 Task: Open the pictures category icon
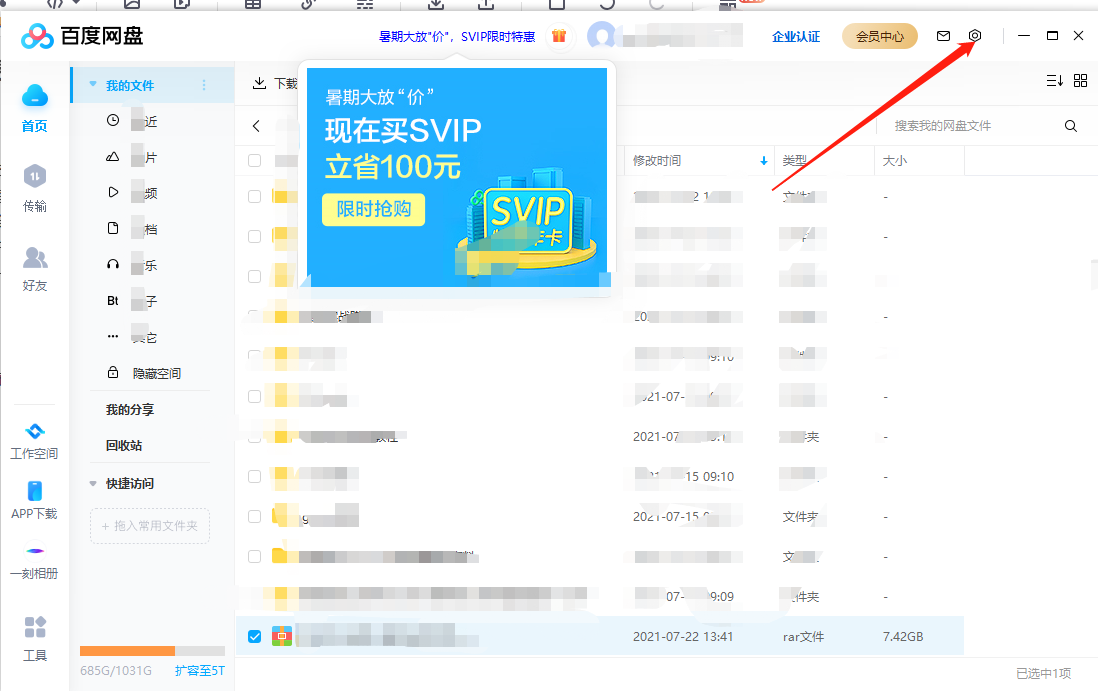113,157
